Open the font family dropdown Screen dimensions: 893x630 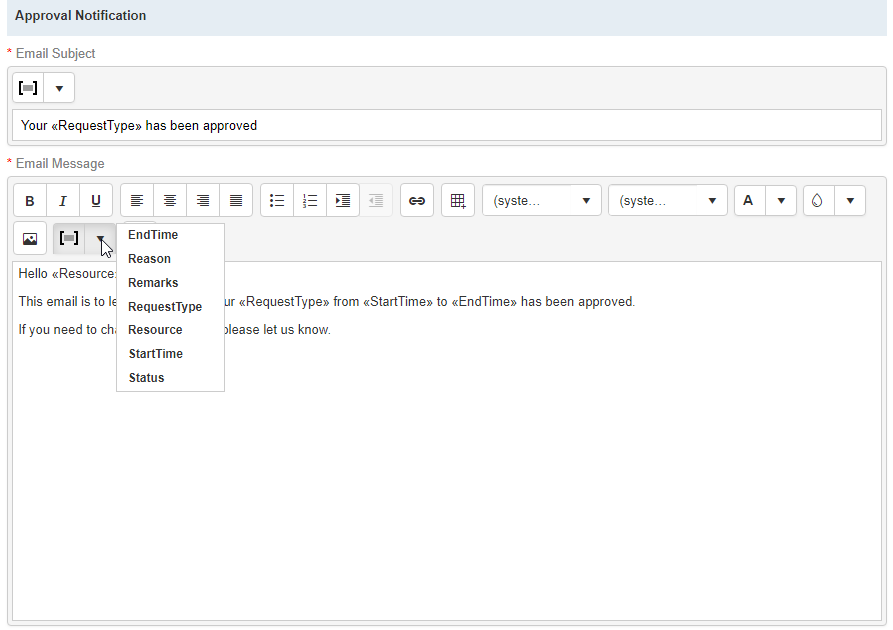[x=541, y=200]
